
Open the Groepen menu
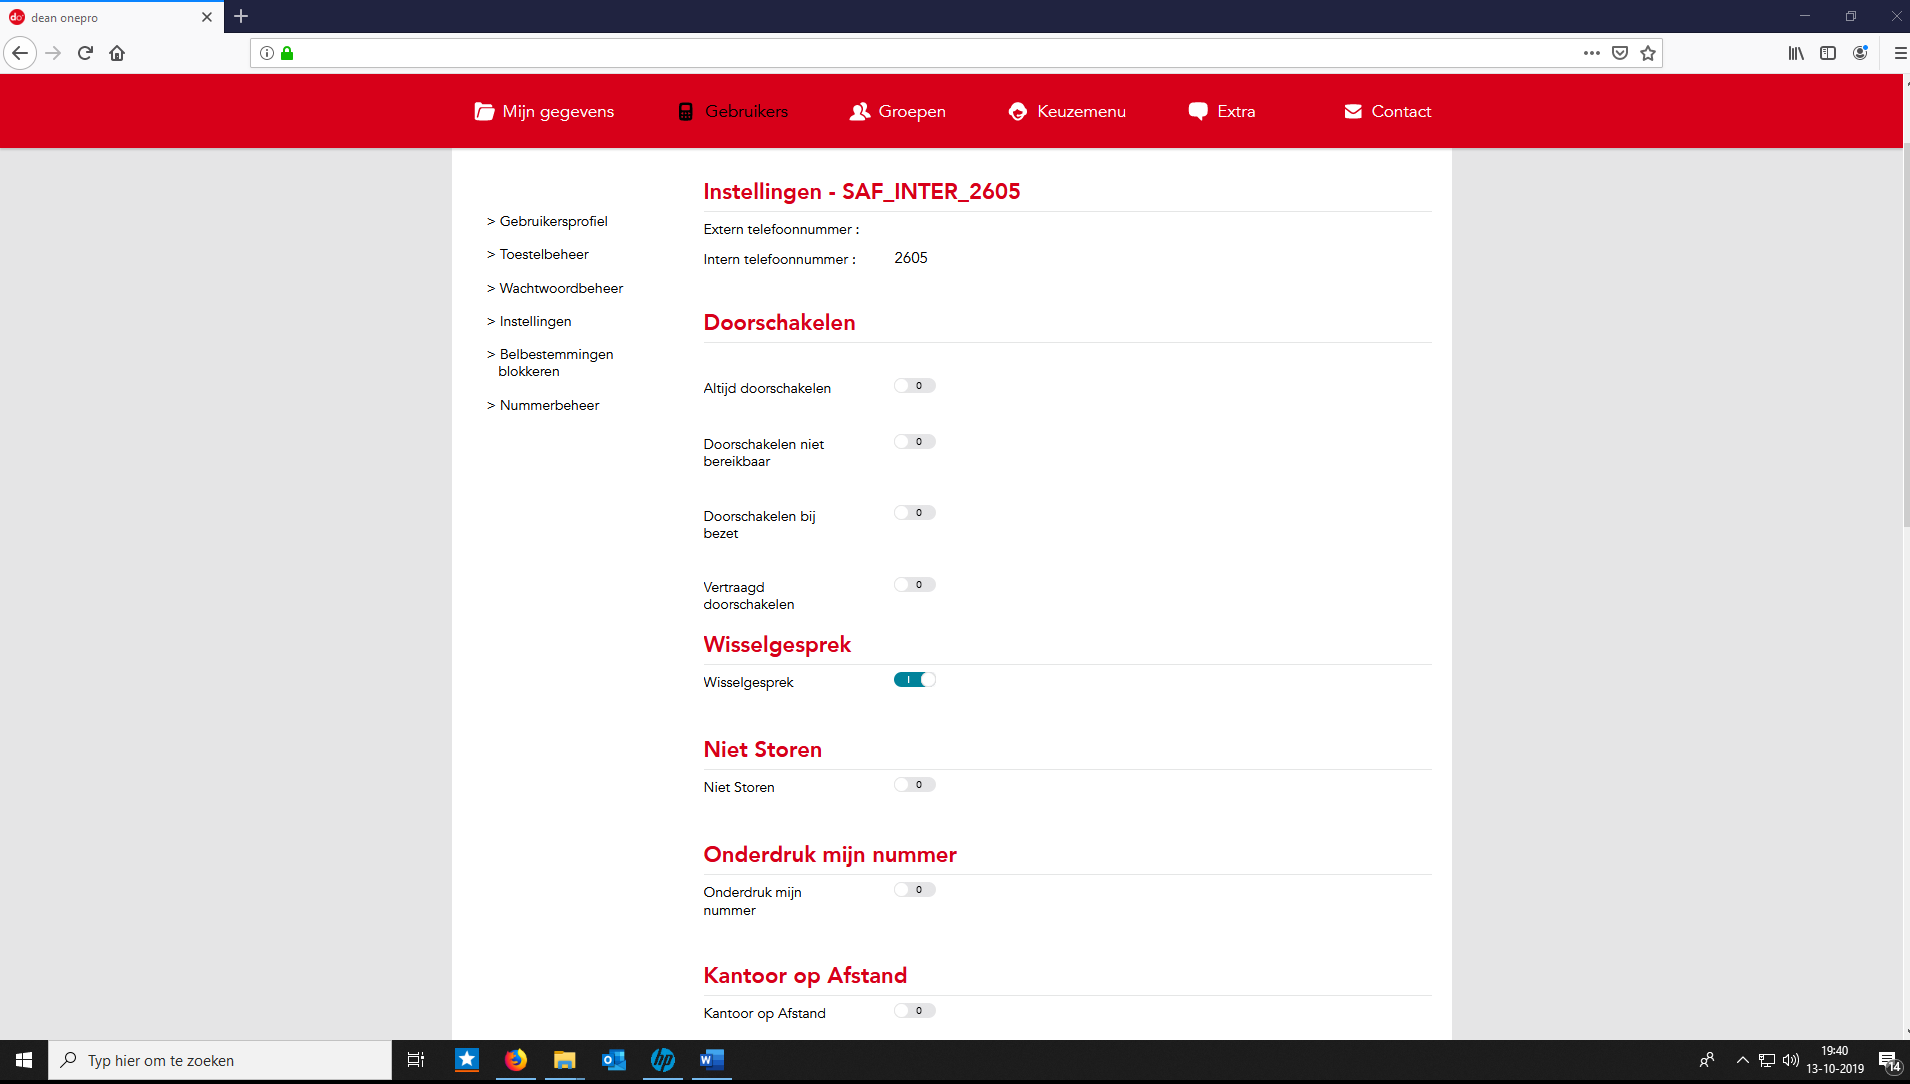(912, 111)
